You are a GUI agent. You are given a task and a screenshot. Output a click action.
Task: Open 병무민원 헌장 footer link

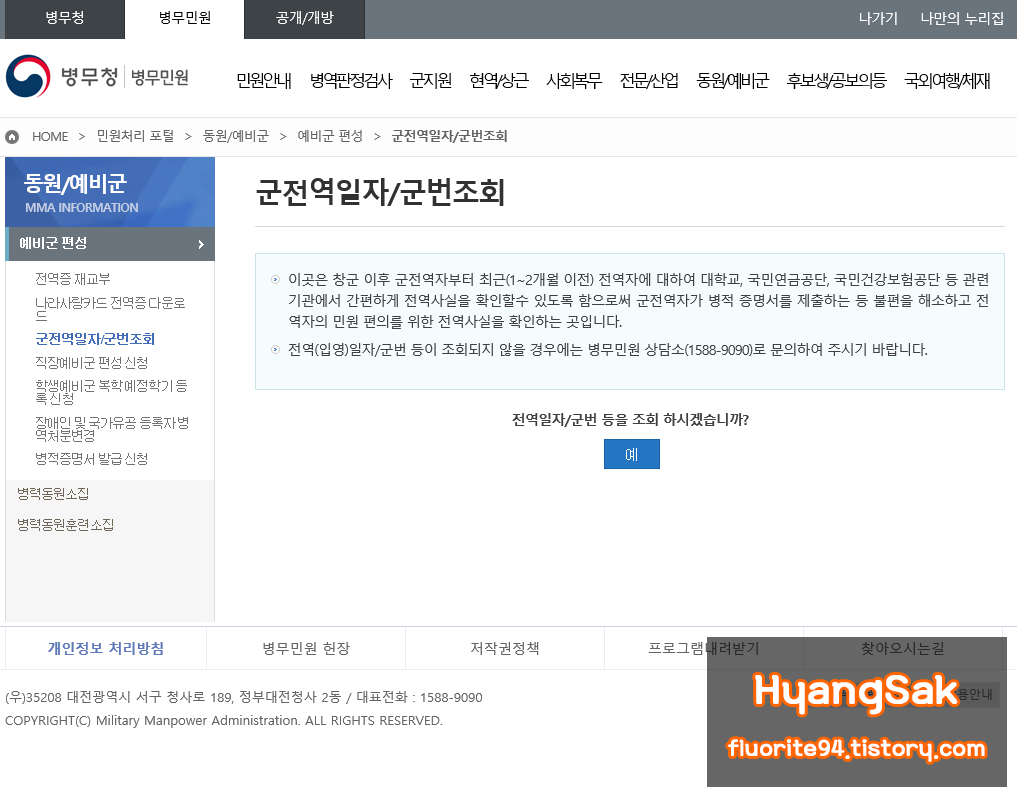(306, 648)
